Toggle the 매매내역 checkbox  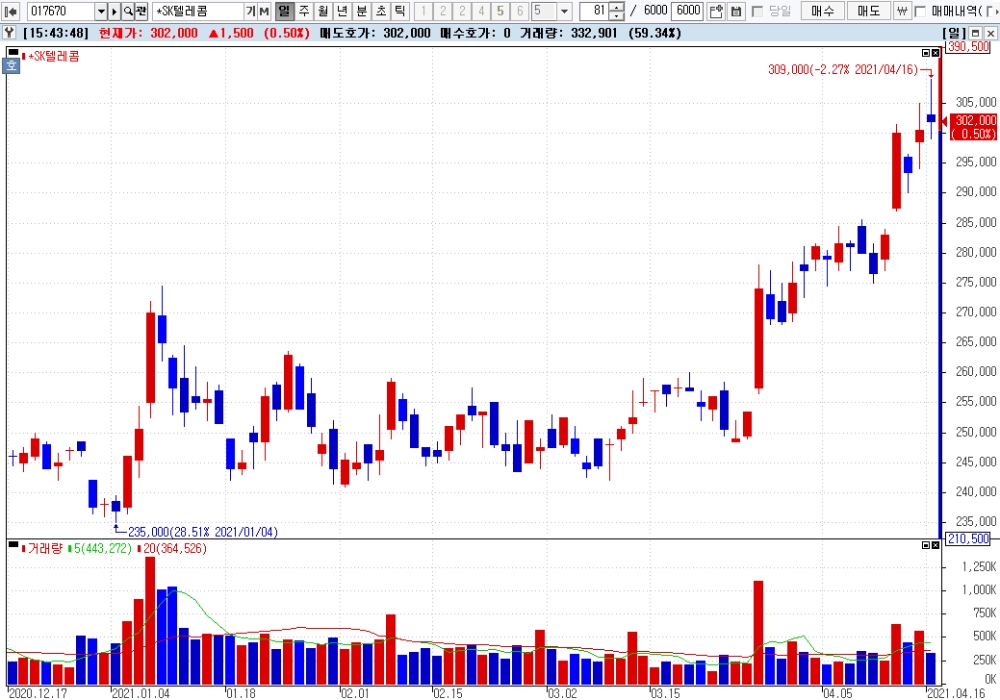[920, 11]
